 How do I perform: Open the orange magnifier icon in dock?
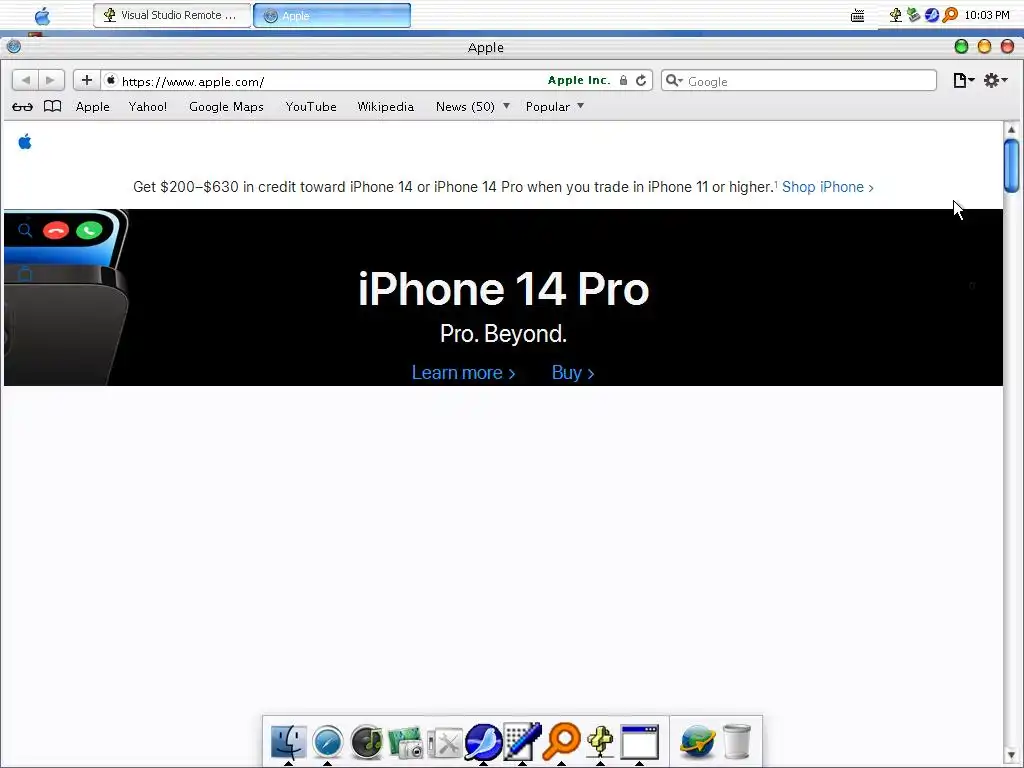562,741
